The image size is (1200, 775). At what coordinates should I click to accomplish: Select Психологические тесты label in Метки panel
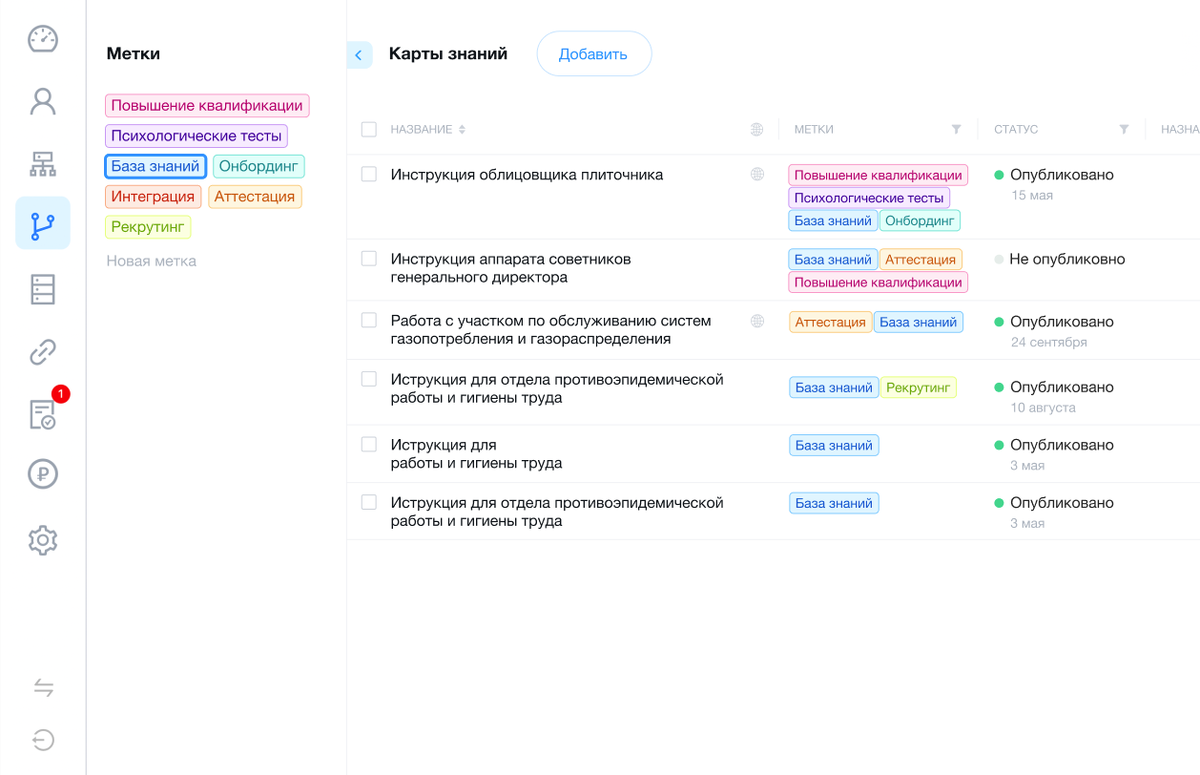tap(196, 136)
